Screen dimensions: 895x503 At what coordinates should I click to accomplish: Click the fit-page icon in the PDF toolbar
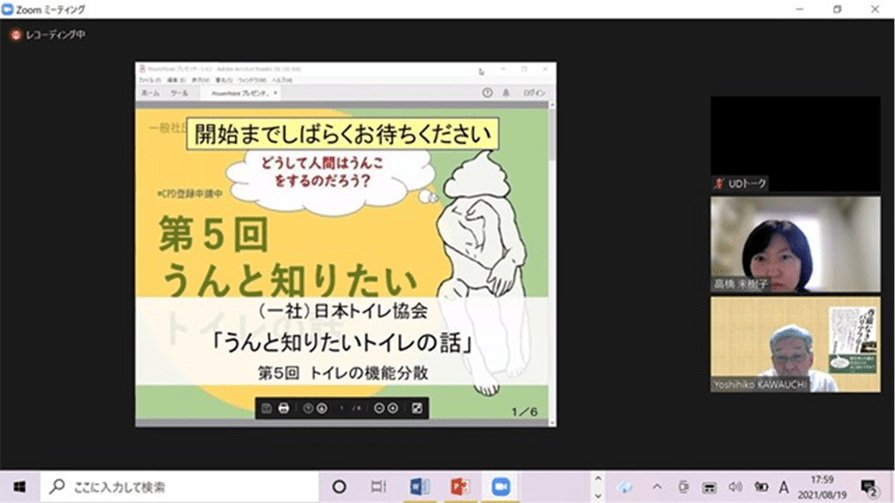pyautogui.click(x=417, y=408)
